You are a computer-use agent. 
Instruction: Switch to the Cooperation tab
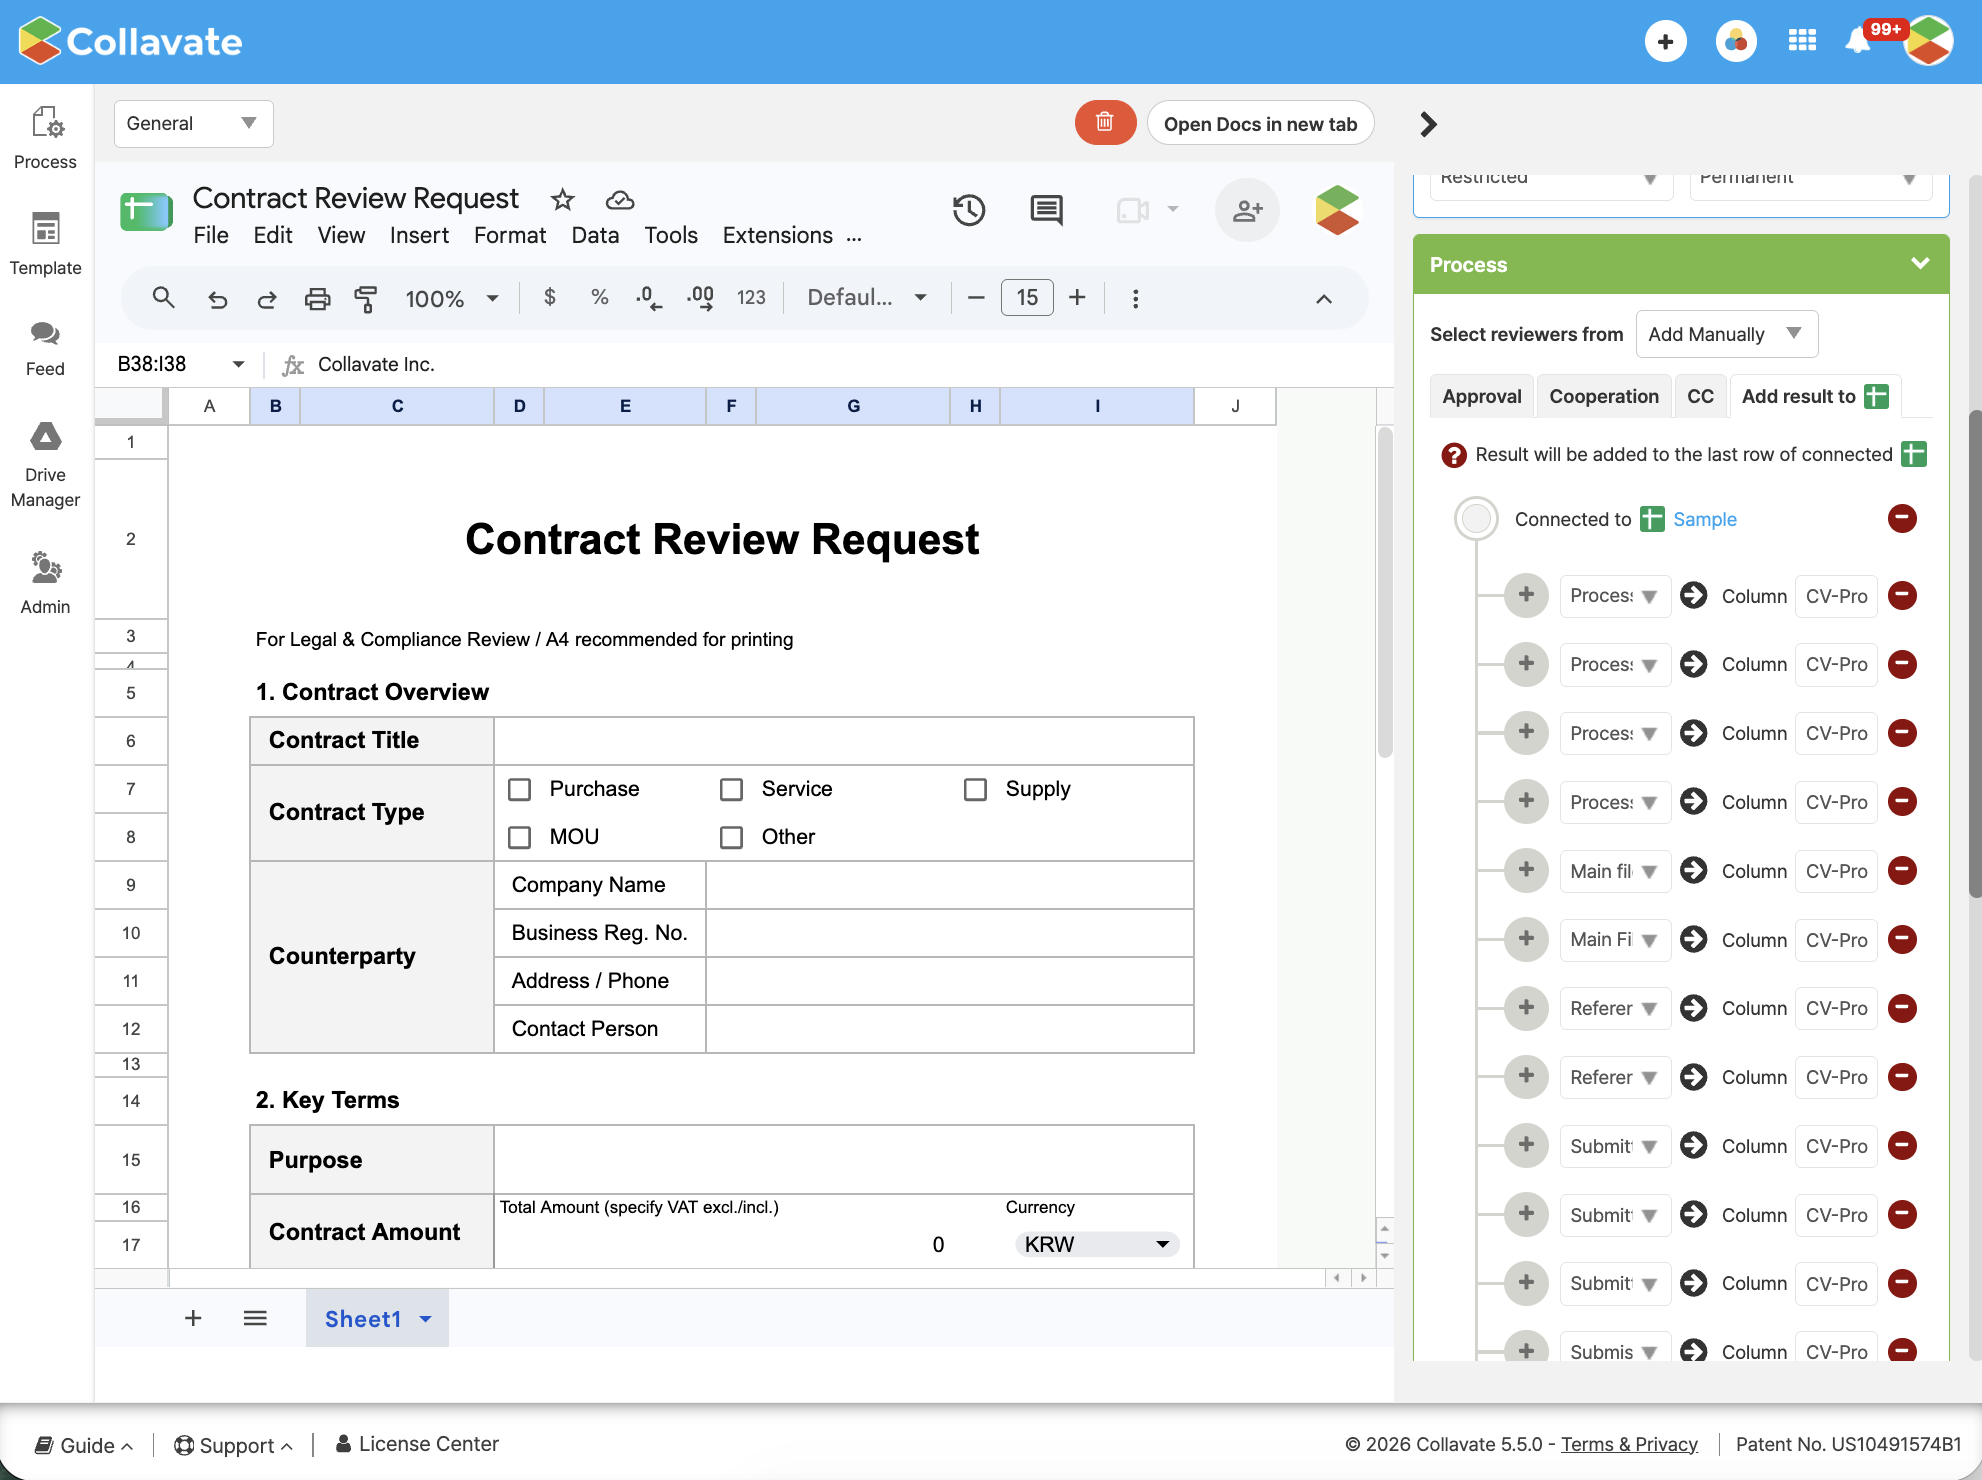coord(1604,396)
